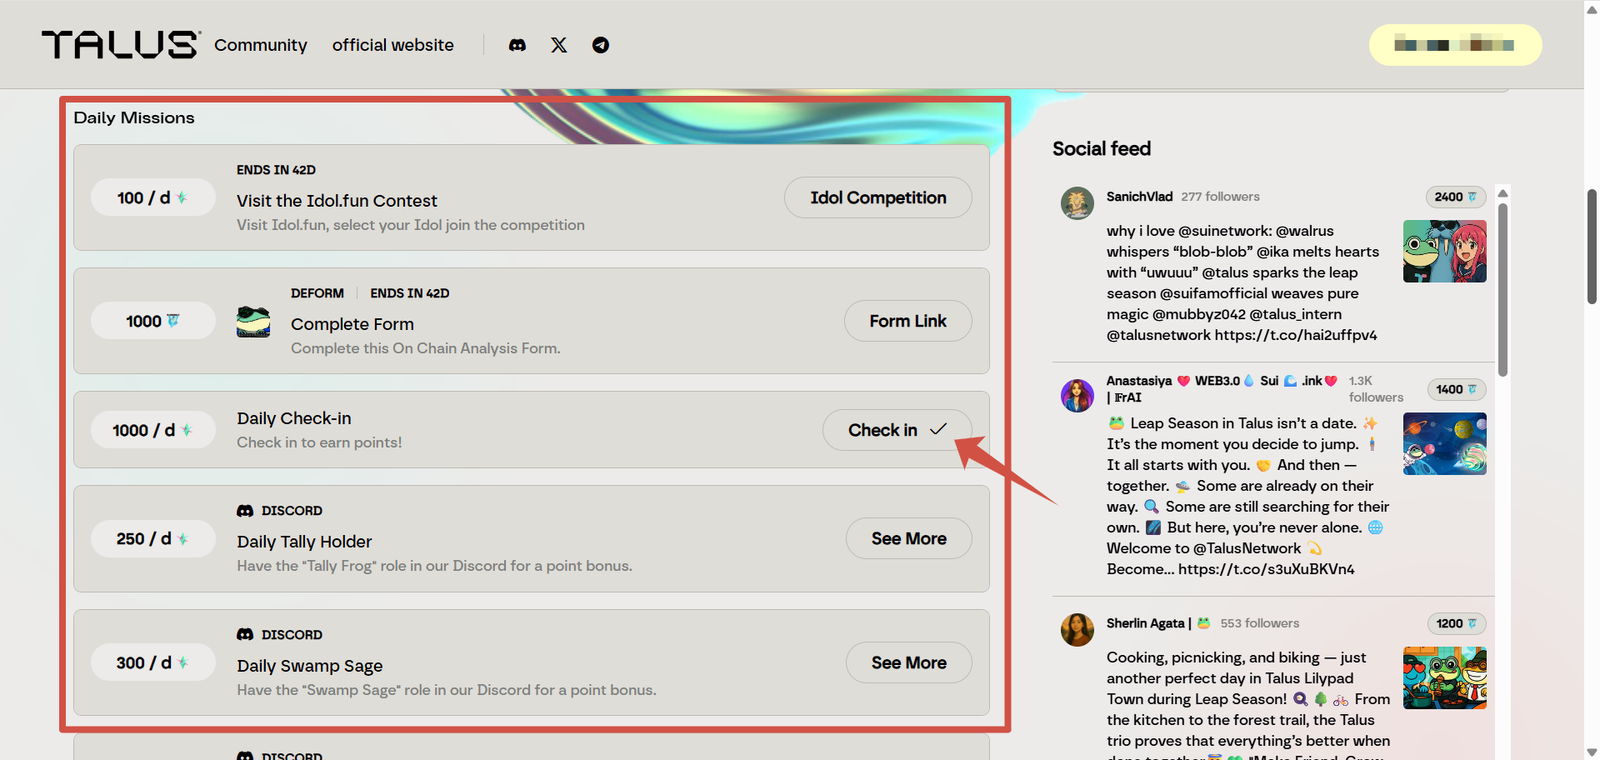Open the Community menu item
Screen dimensions: 1600x760
[260, 45]
